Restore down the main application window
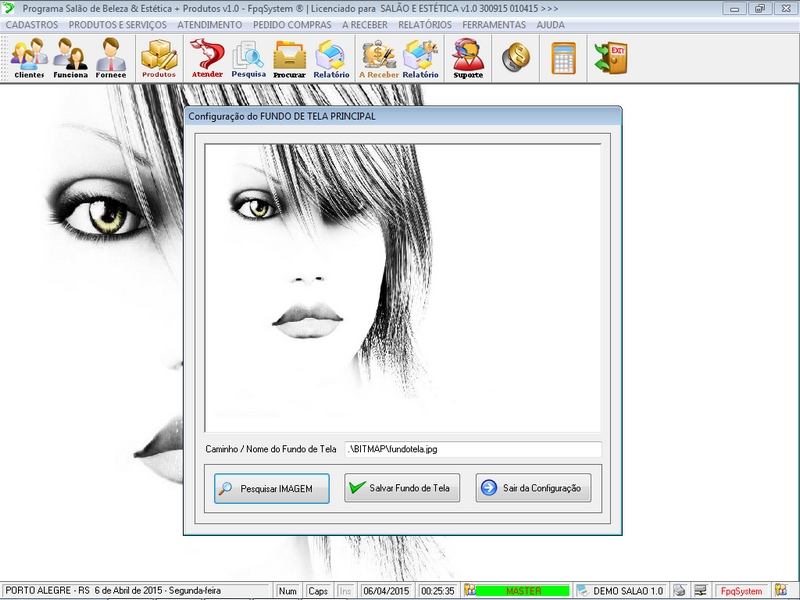The width and height of the screenshot is (800, 600). pyautogui.click(x=760, y=9)
